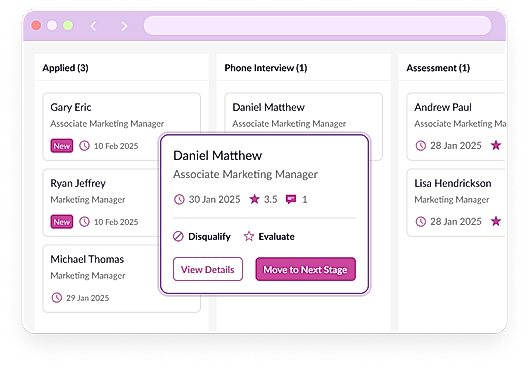Click the New badge on Gary Eric card

(62, 146)
